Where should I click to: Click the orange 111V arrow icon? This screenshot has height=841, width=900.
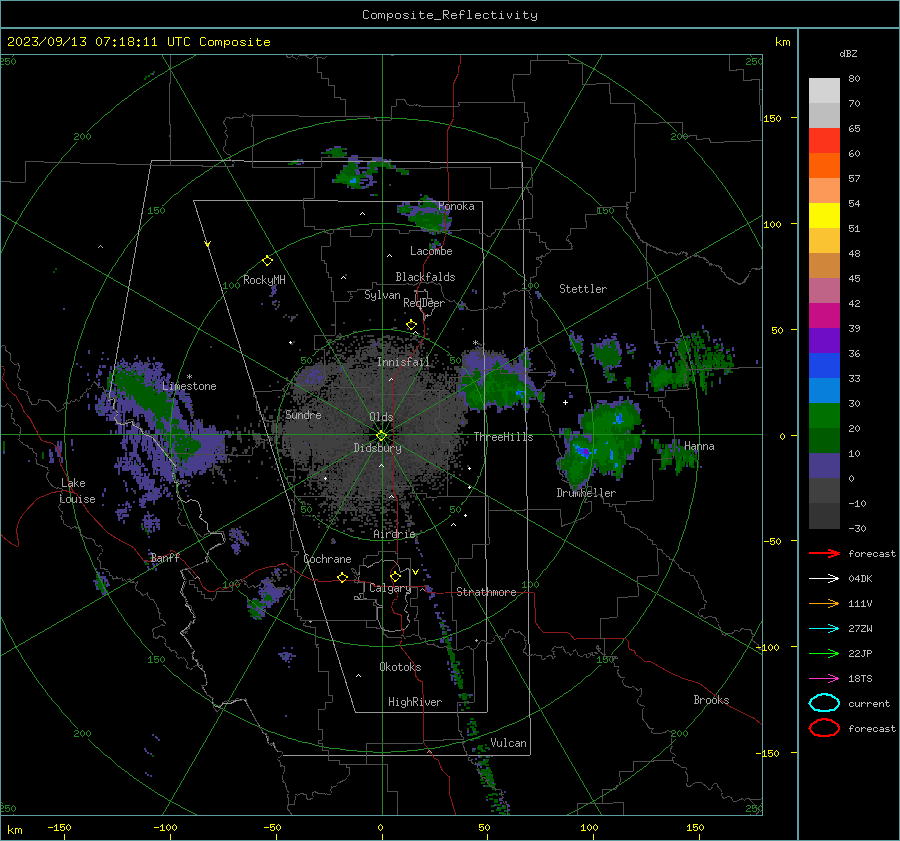pos(824,603)
